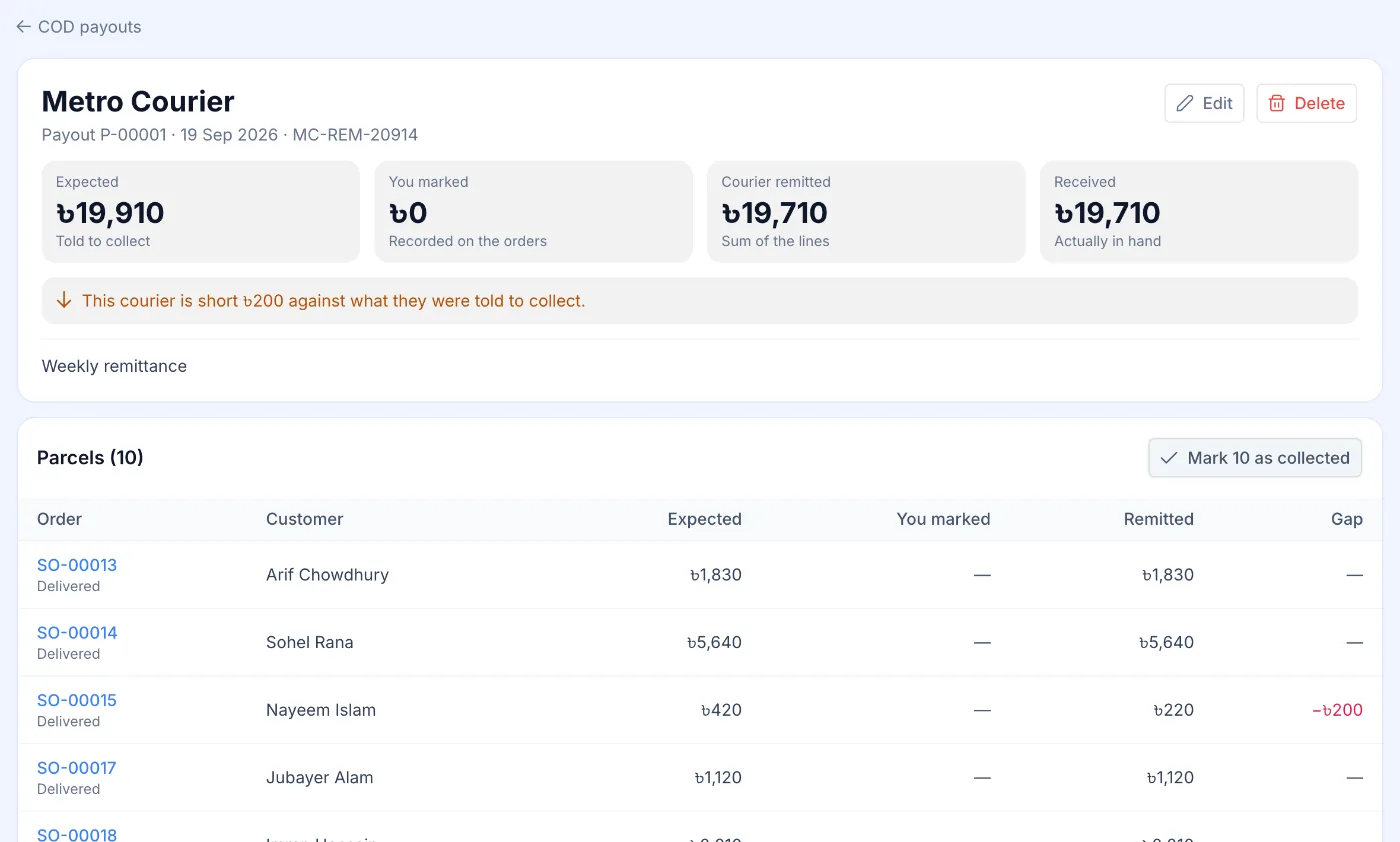The image size is (1400, 842).
Task: Click customer Jubayer Alam
Action: click(x=320, y=777)
